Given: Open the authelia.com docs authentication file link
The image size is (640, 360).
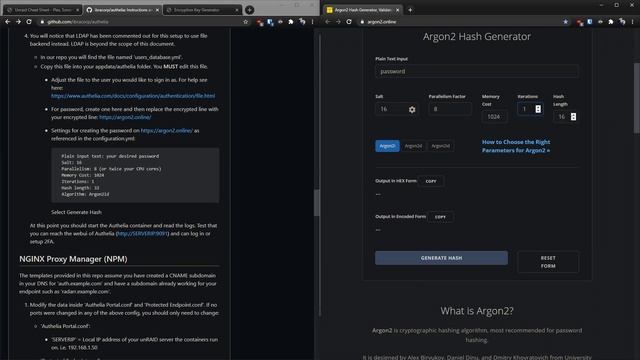Looking at the screenshot, I should click(x=133, y=96).
